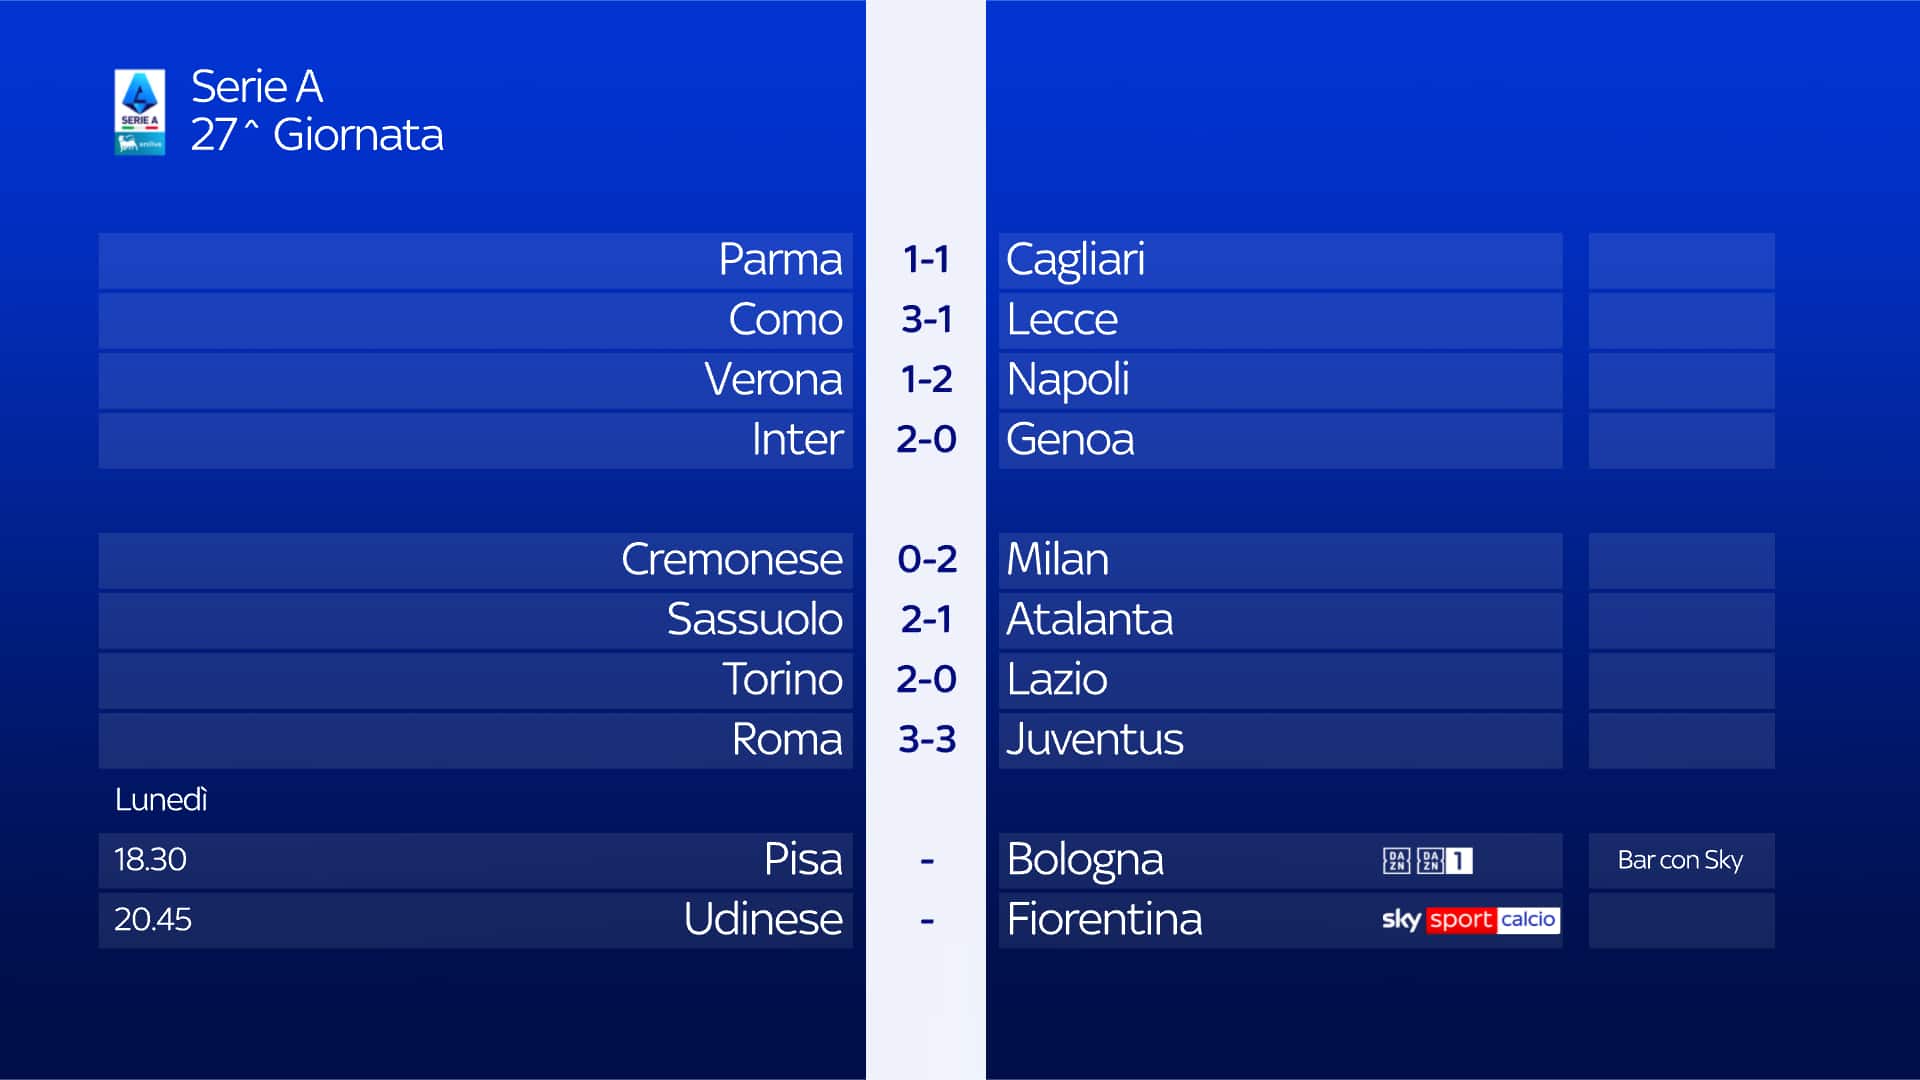Screen dimensions: 1920x1080
Task: Click the Roma 3-3 Juventus score
Action: (x=926, y=739)
